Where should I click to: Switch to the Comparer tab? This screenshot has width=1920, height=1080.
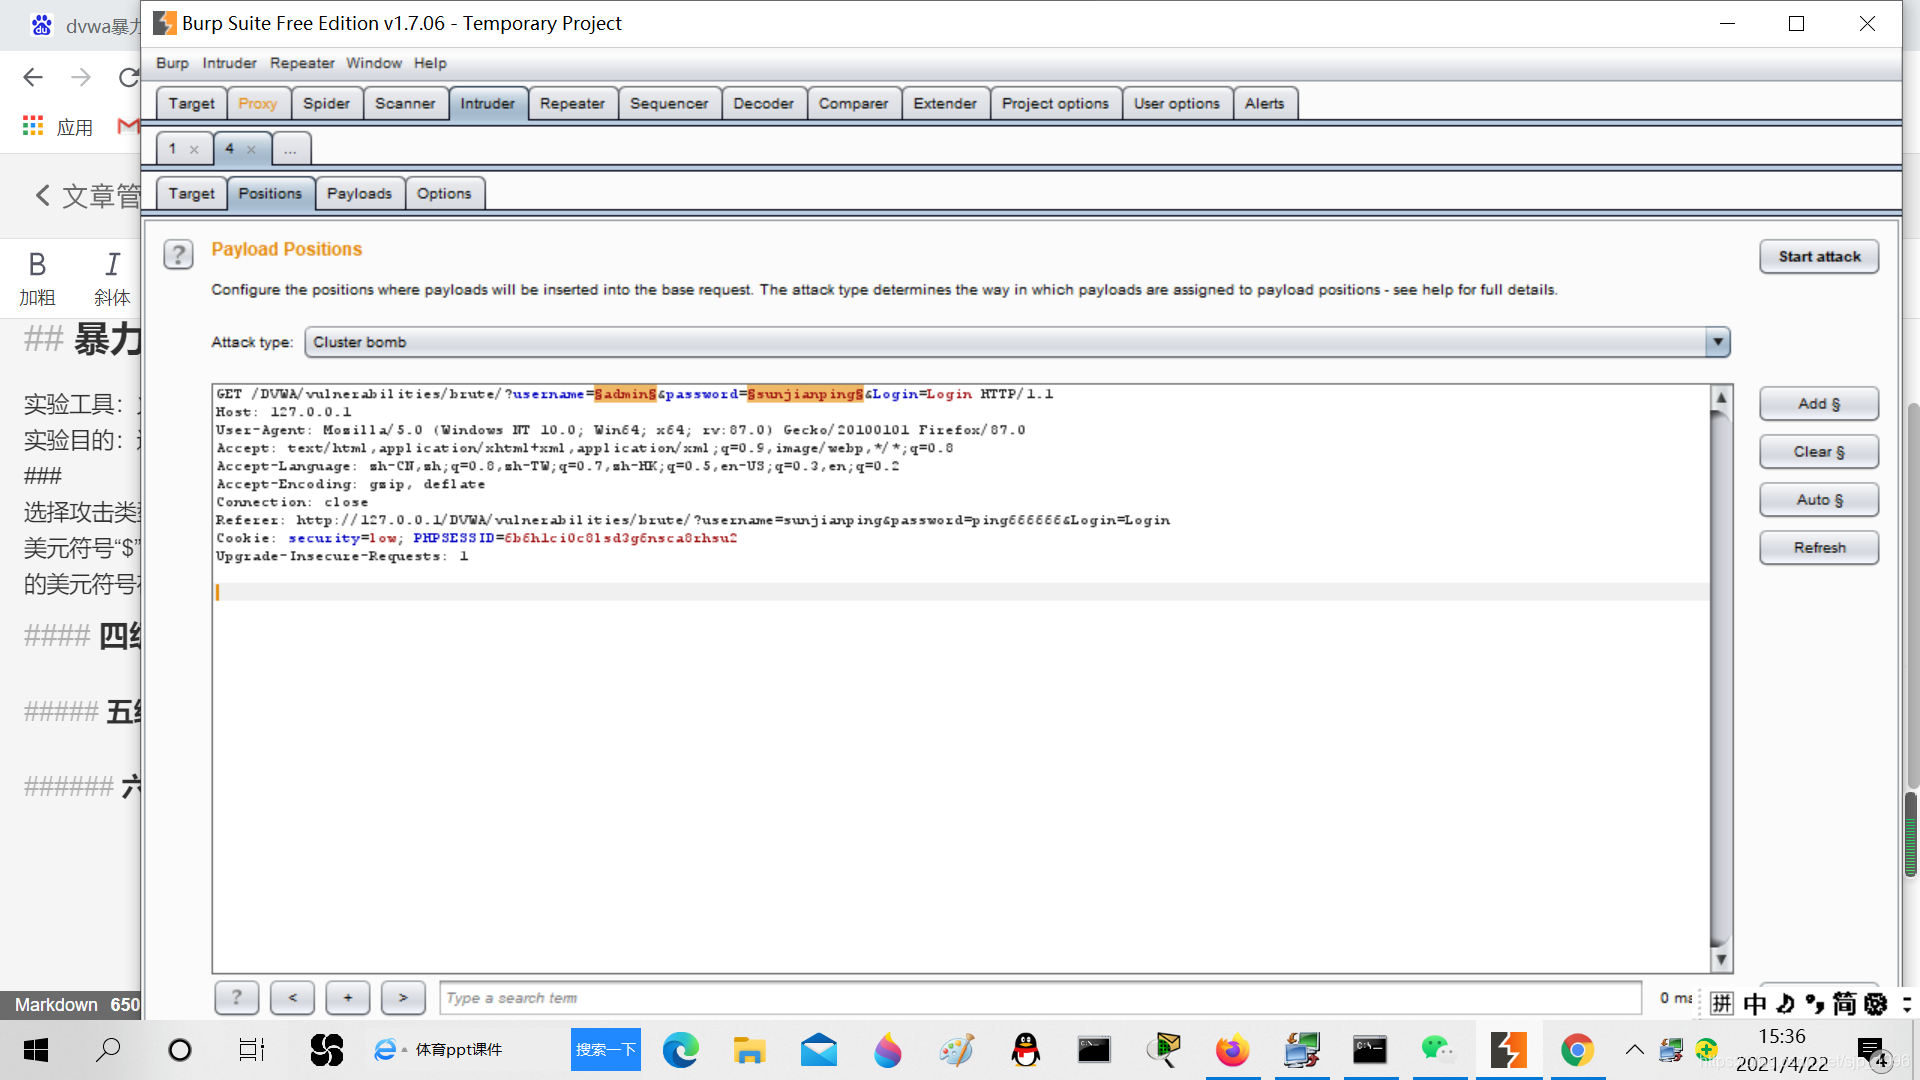click(853, 103)
